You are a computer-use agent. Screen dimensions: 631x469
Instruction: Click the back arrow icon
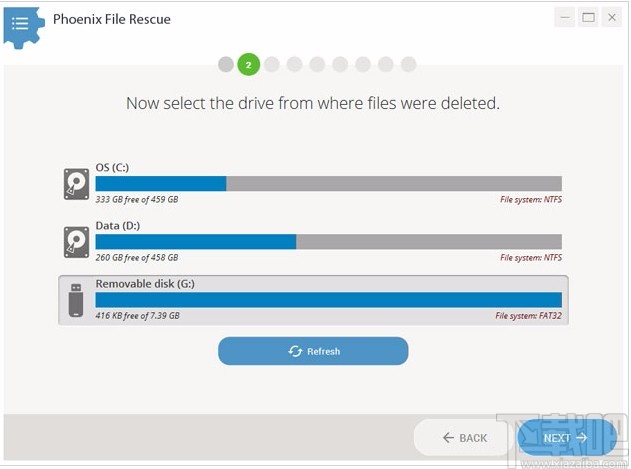(x=447, y=437)
